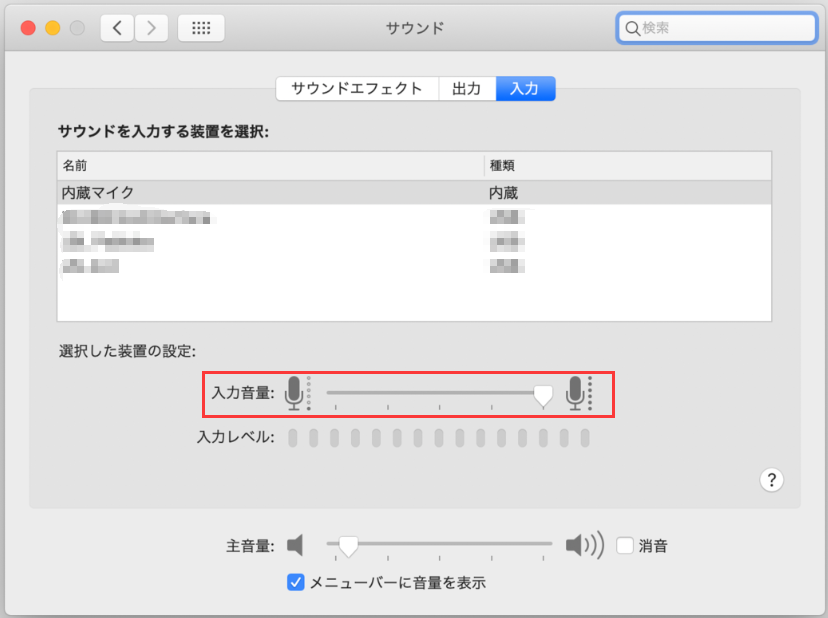
Task: Click the 入力音量 slider thumb
Action: click(543, 396)
